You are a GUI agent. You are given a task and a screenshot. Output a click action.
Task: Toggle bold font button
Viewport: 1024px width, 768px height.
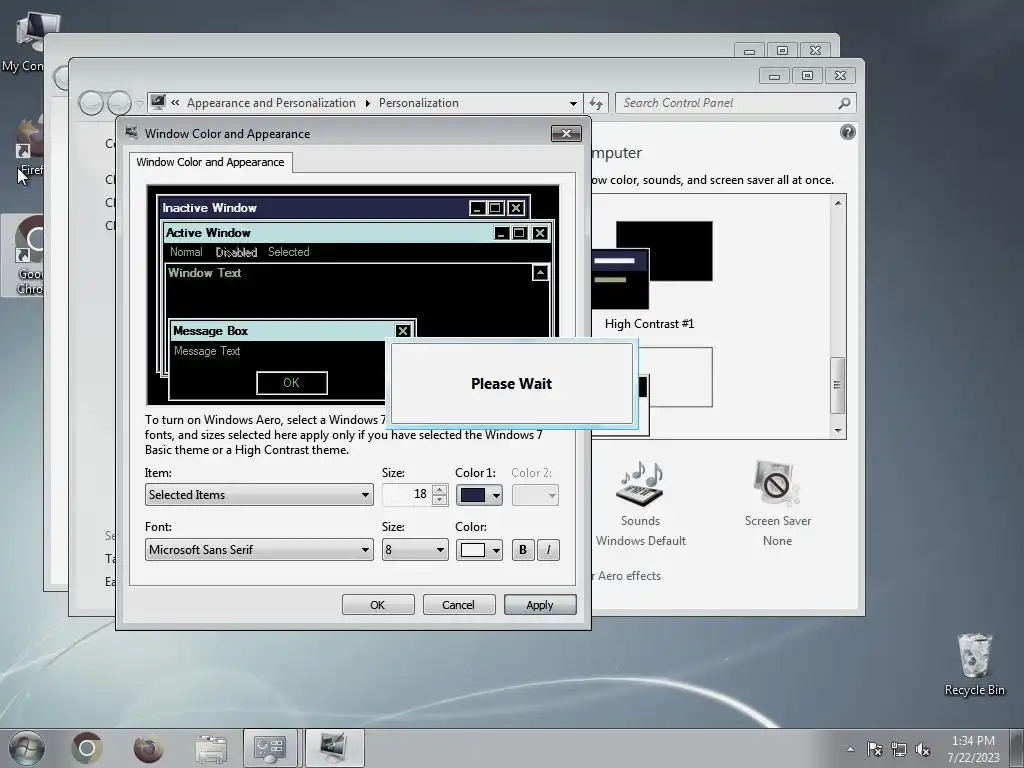(522, 550)
